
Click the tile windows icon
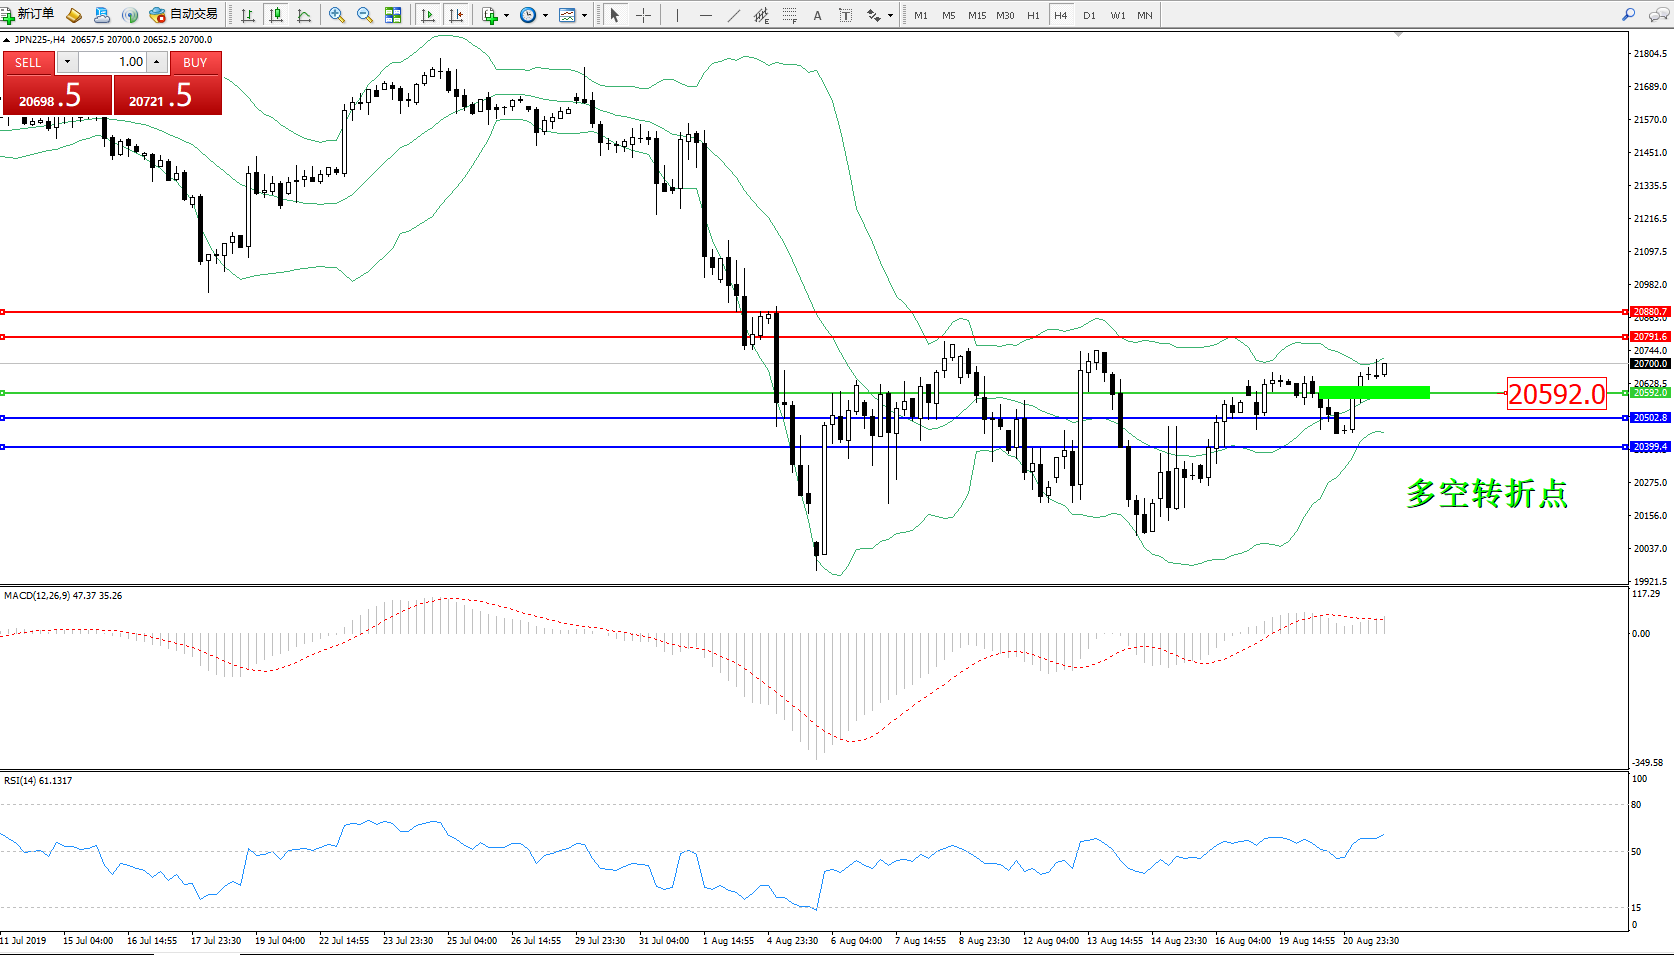point(393,15)
